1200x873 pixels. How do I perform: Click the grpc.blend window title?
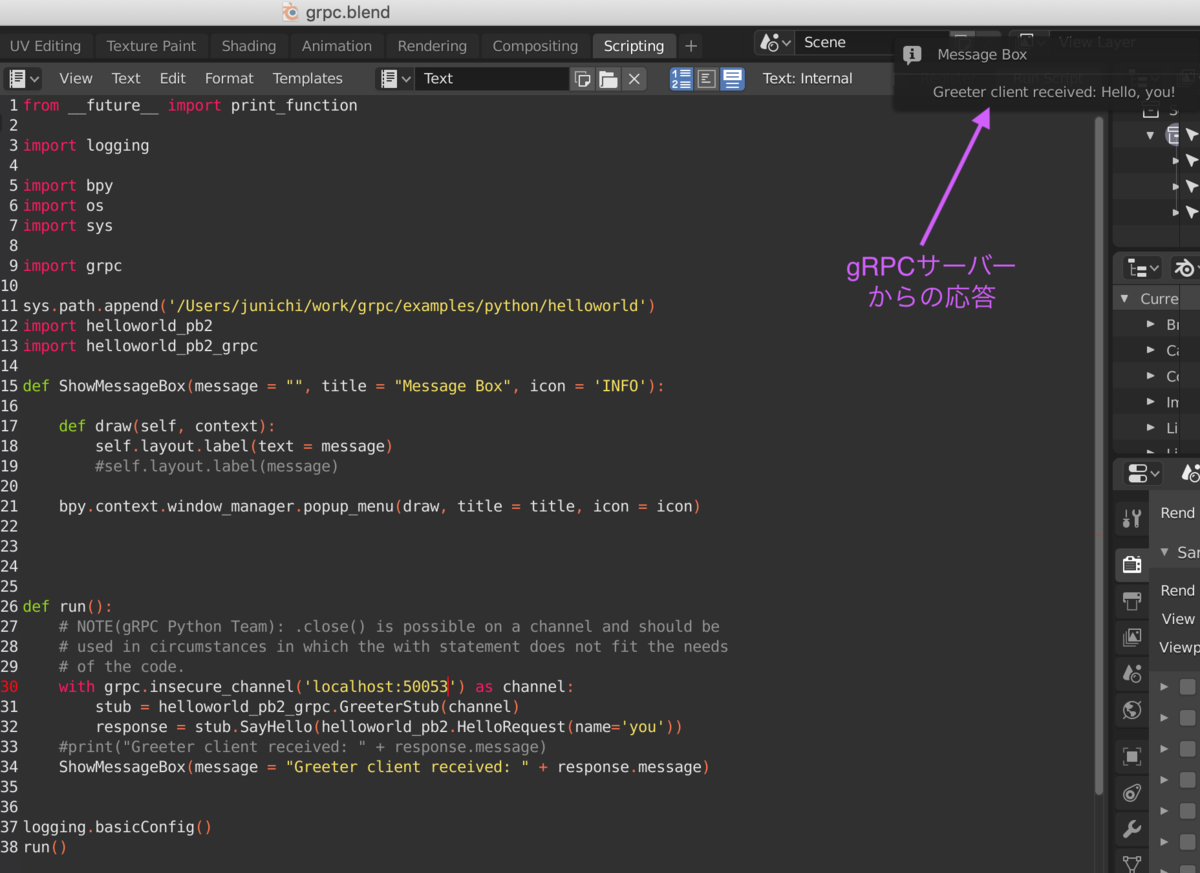[347, 13]
